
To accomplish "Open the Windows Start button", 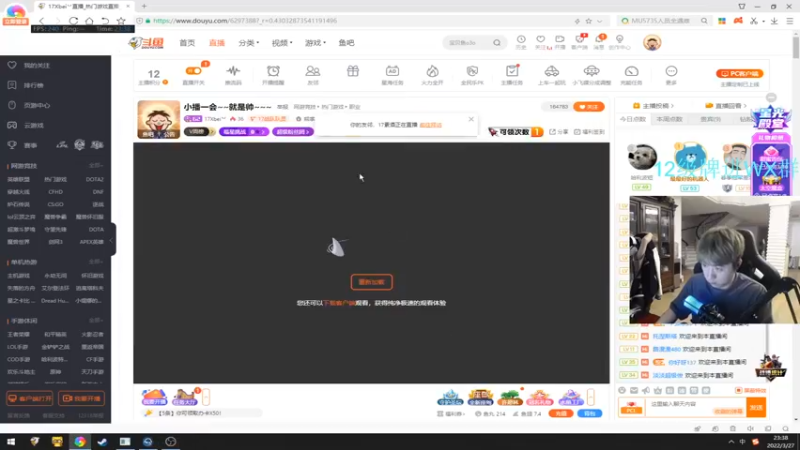I will 11,442.
